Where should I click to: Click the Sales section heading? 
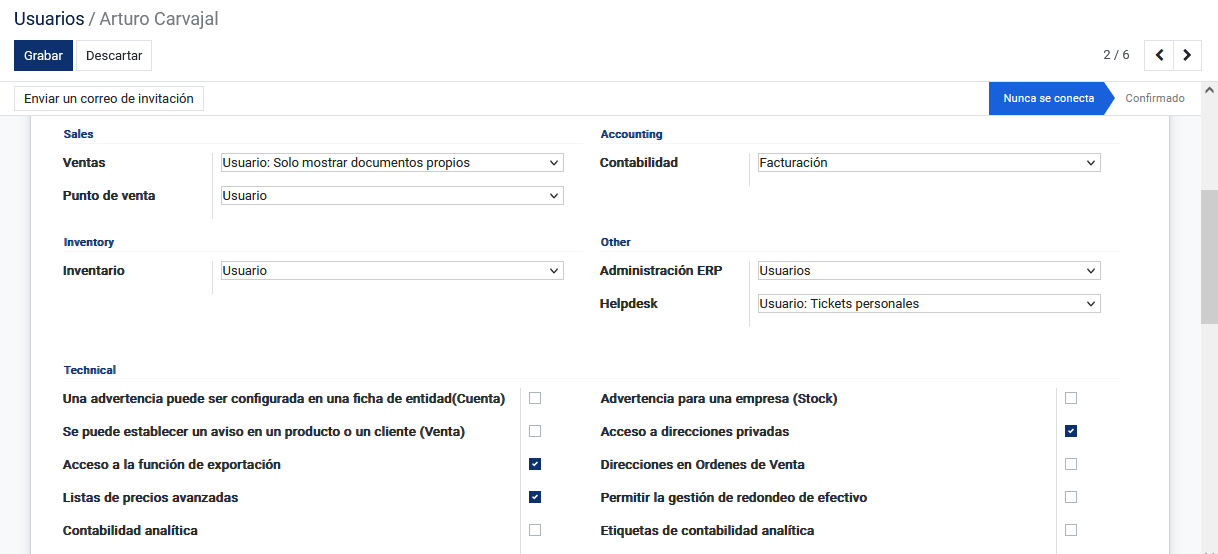coord(78,134)
